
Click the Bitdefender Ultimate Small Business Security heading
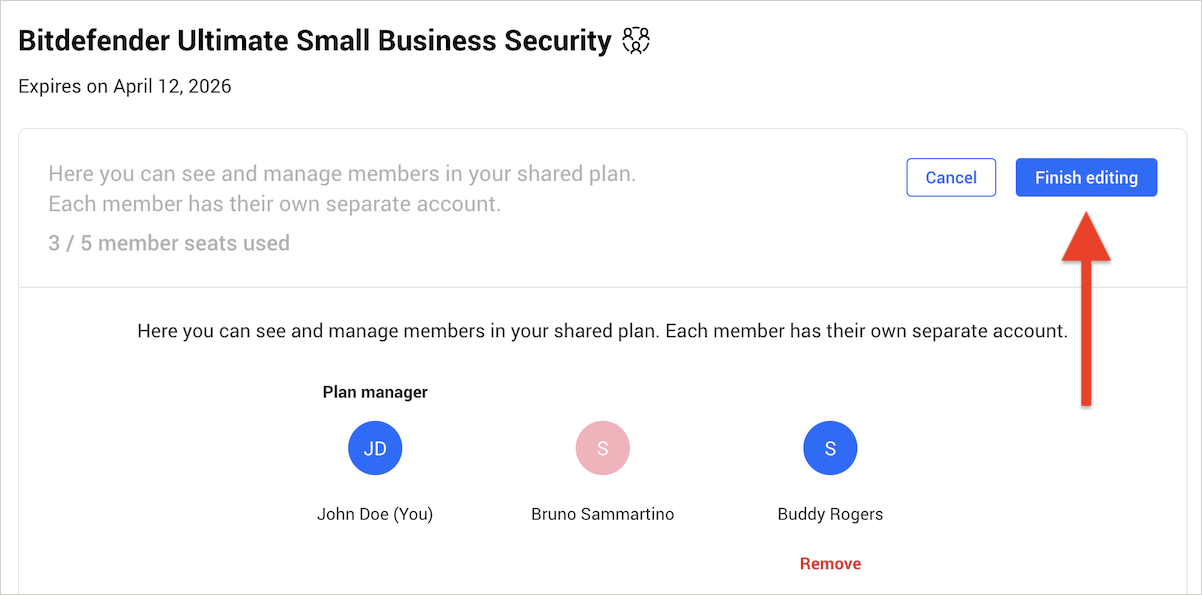(314, 39)
